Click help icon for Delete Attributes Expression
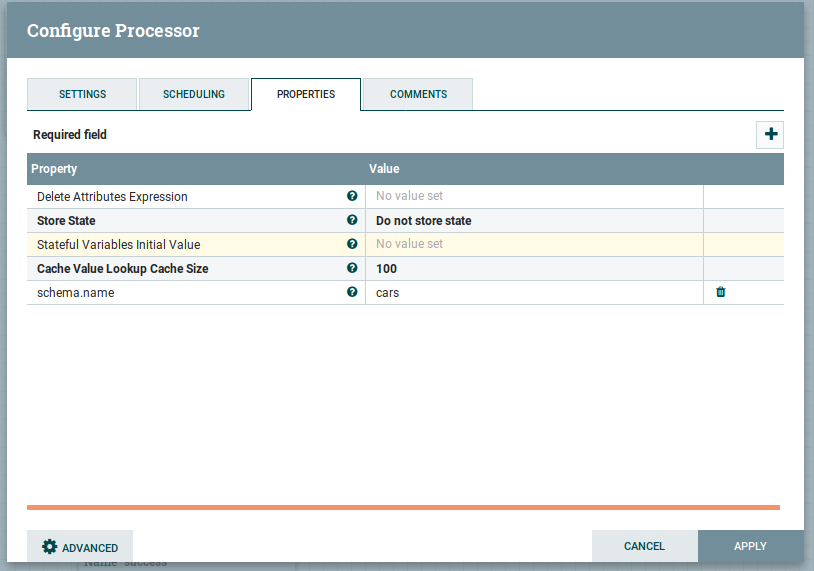 click(x=352, y=197)
